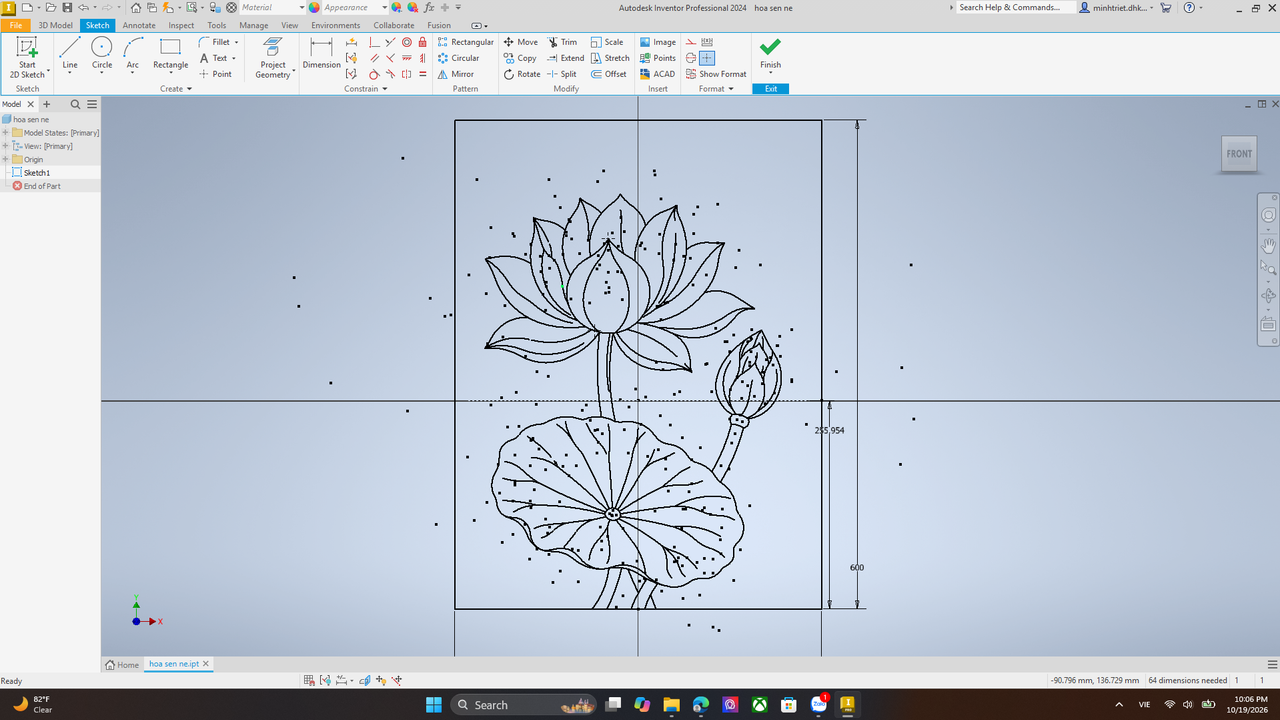Toggle the Construction line format

pos(691,42)
